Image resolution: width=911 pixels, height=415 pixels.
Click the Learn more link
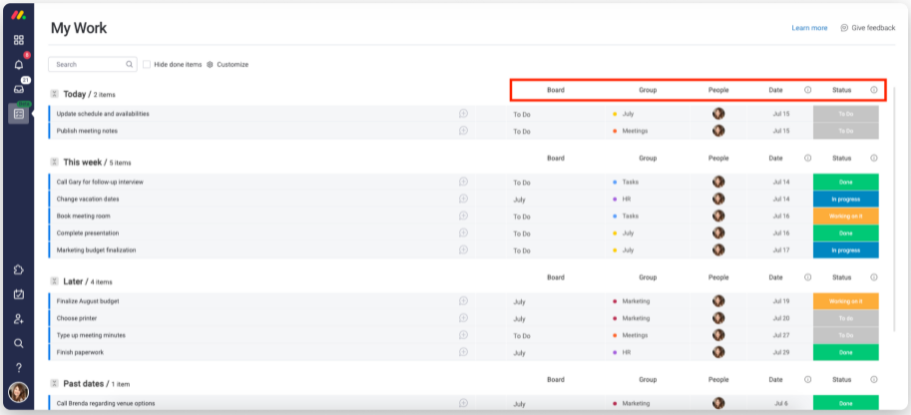[x=809, y=28]
